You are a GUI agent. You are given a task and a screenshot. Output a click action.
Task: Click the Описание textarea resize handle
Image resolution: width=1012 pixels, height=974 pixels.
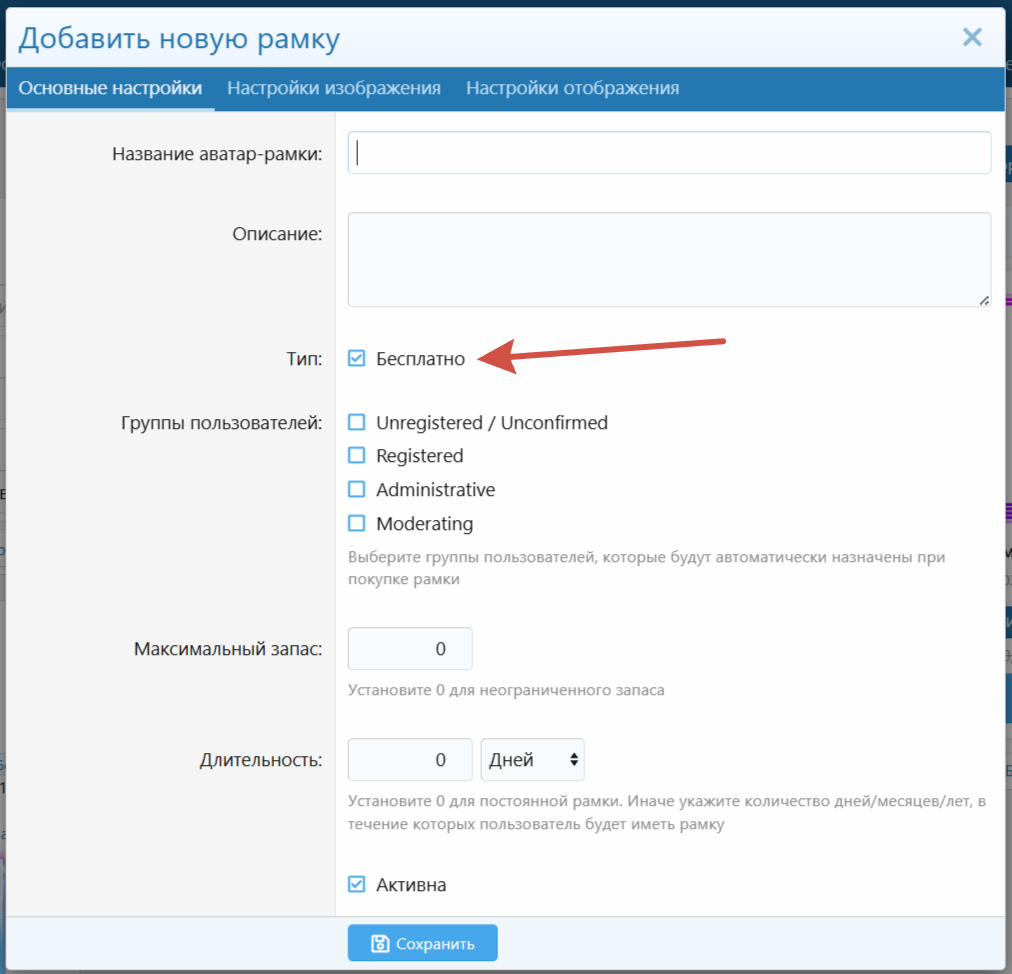tap(984, 300)
